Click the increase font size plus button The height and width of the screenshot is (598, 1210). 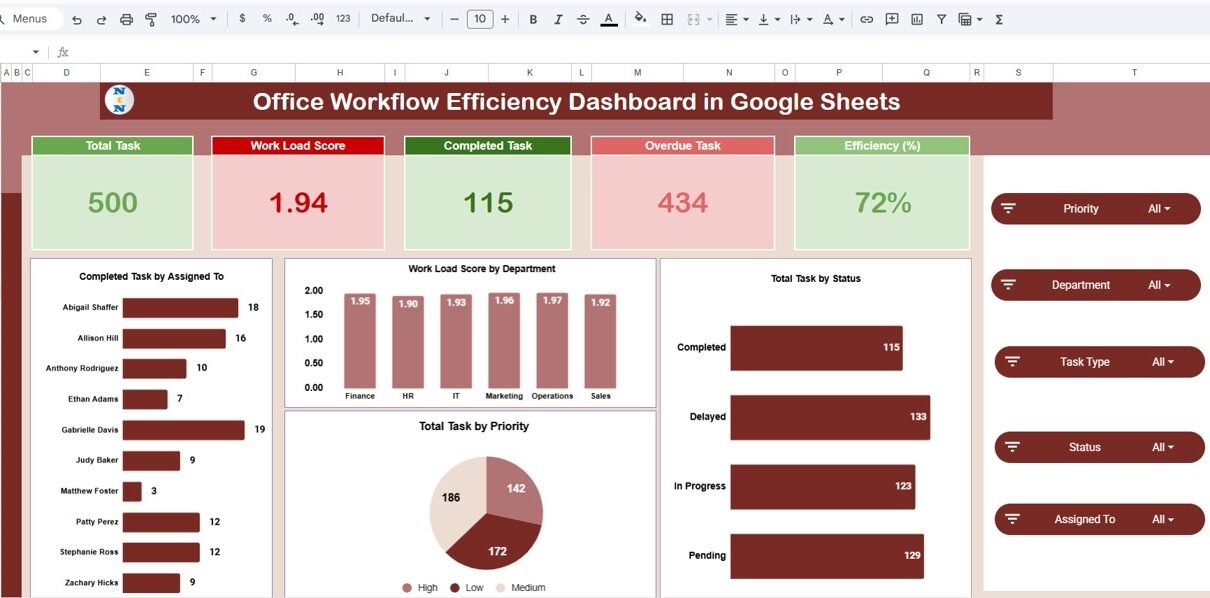(505, 19)
